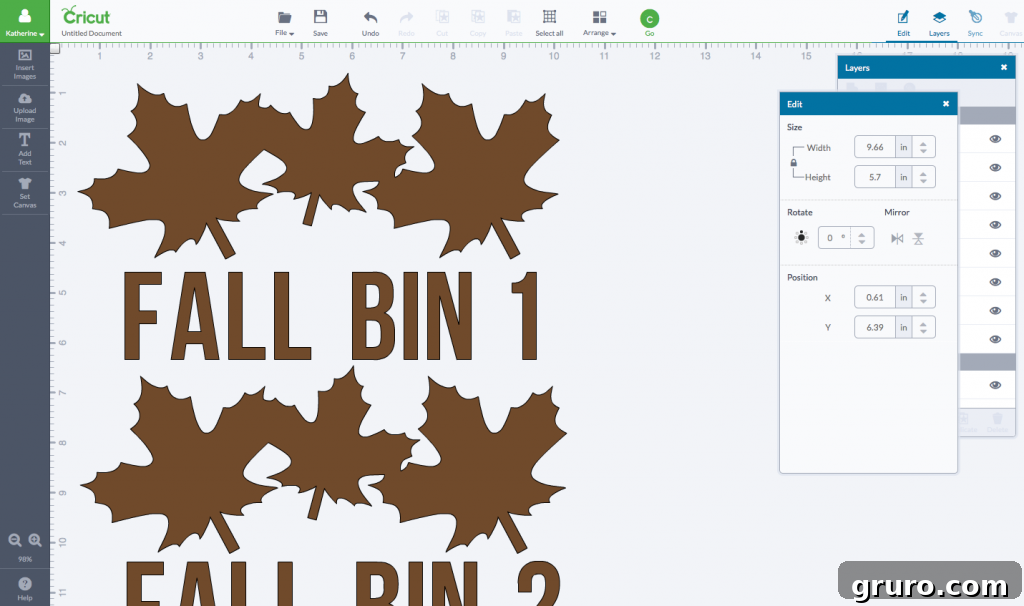
Task: Open the Arrange dropdown menu
Action: click(x=599, y=22)
